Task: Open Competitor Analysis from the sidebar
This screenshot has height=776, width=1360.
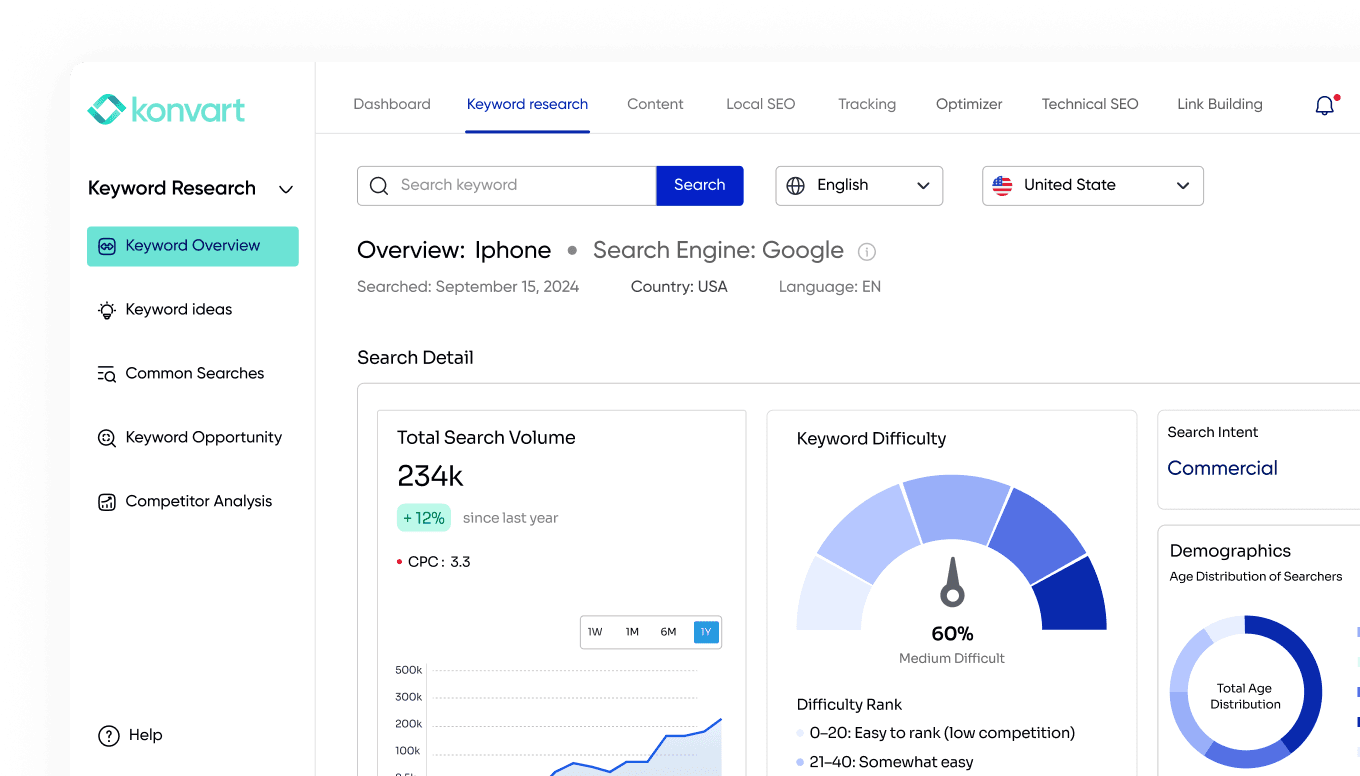Action: [199, 501]
